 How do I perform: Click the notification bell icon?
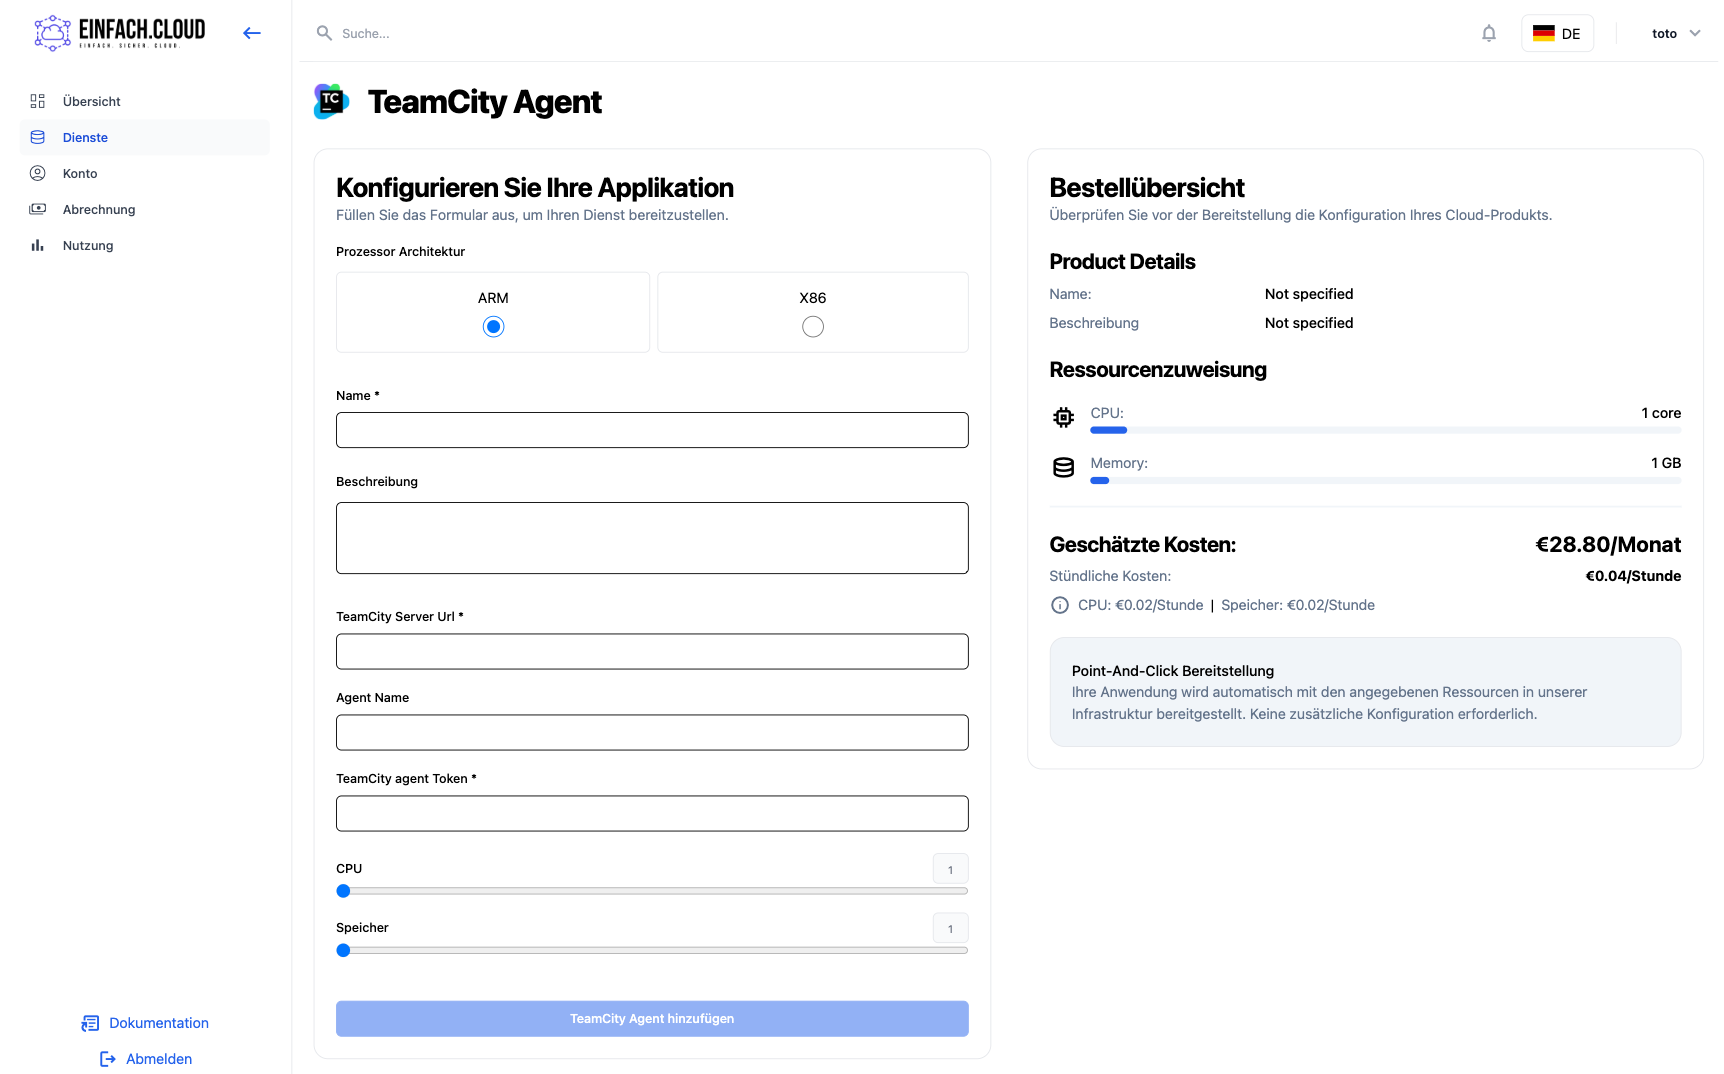(x=1488, y=34)
